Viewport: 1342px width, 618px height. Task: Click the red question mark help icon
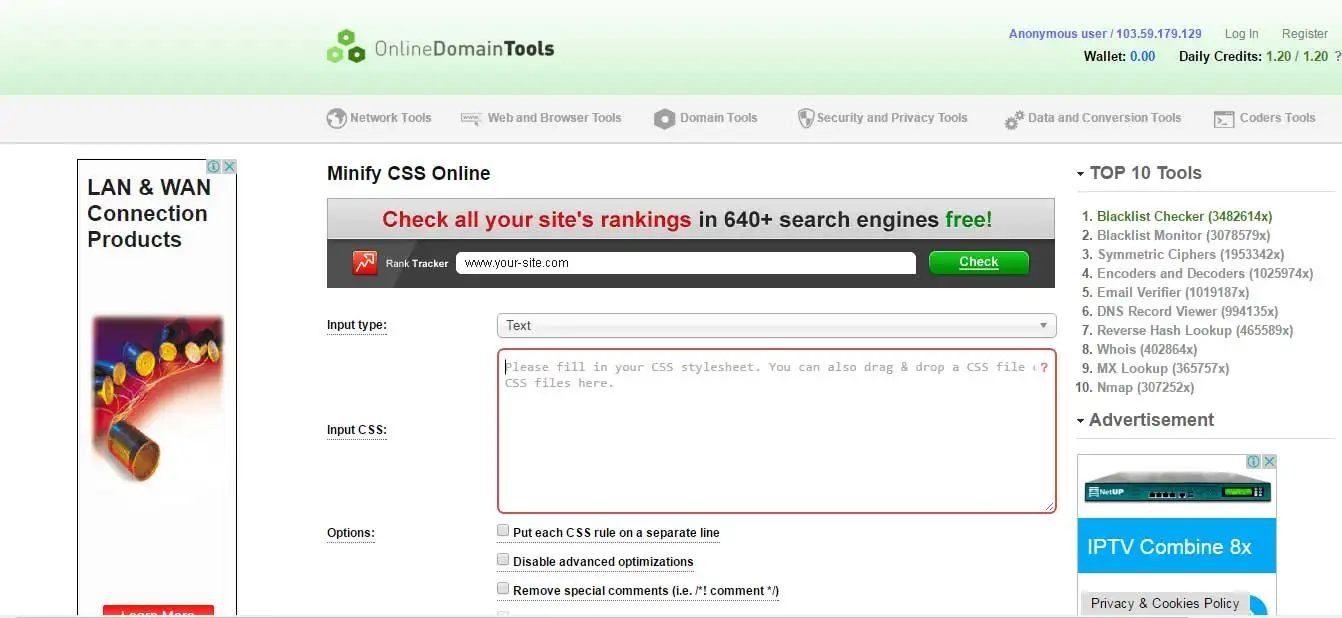[1044, 368]
